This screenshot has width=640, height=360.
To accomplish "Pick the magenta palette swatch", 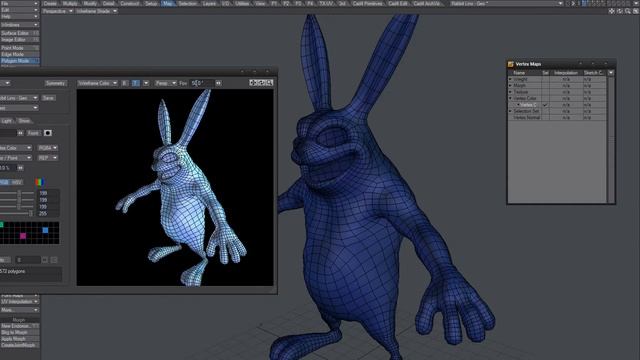I will (23, 236).
